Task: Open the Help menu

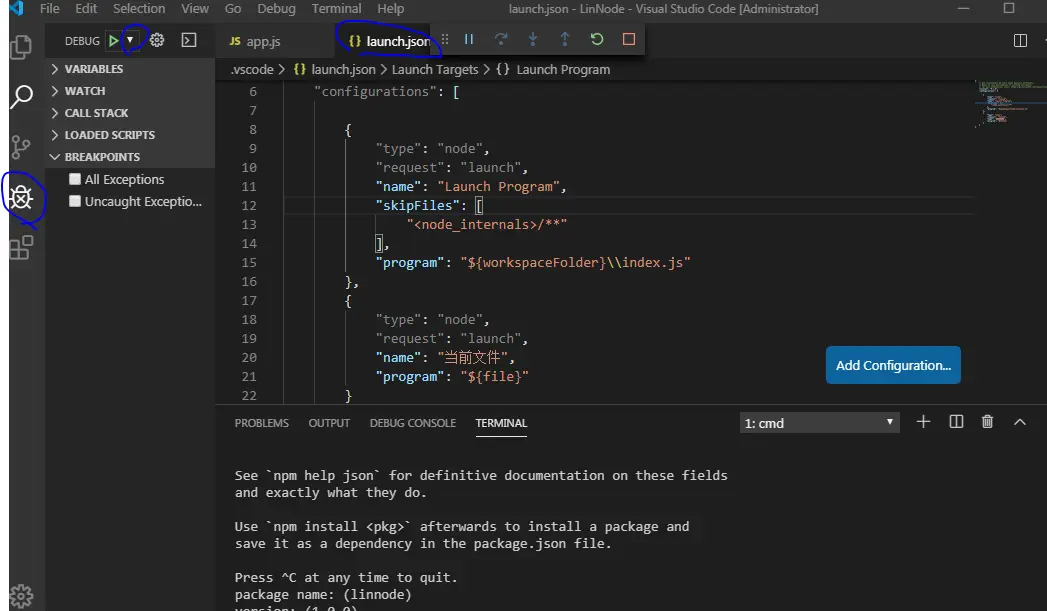Action: pos(391,9)
